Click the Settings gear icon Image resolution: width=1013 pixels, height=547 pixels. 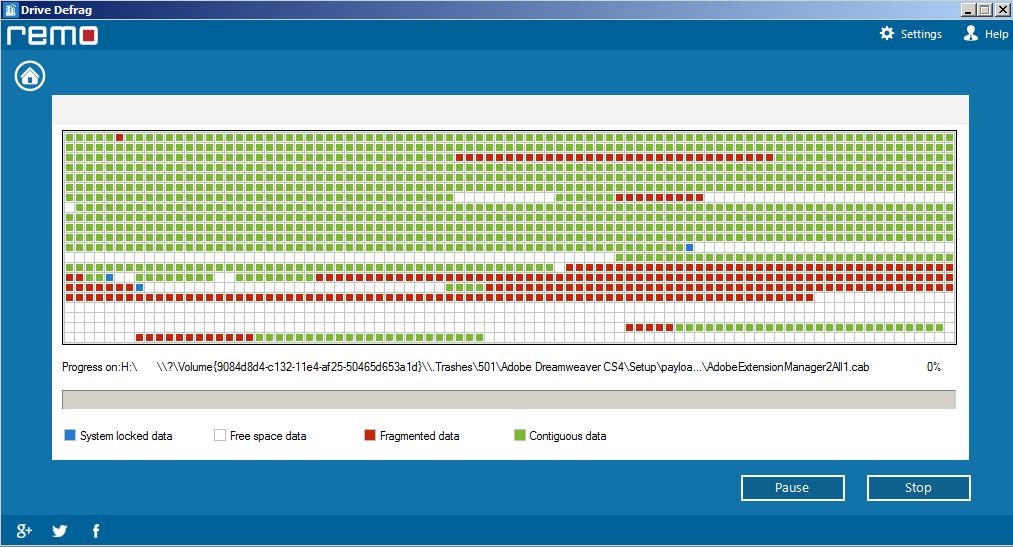[886, 34]
